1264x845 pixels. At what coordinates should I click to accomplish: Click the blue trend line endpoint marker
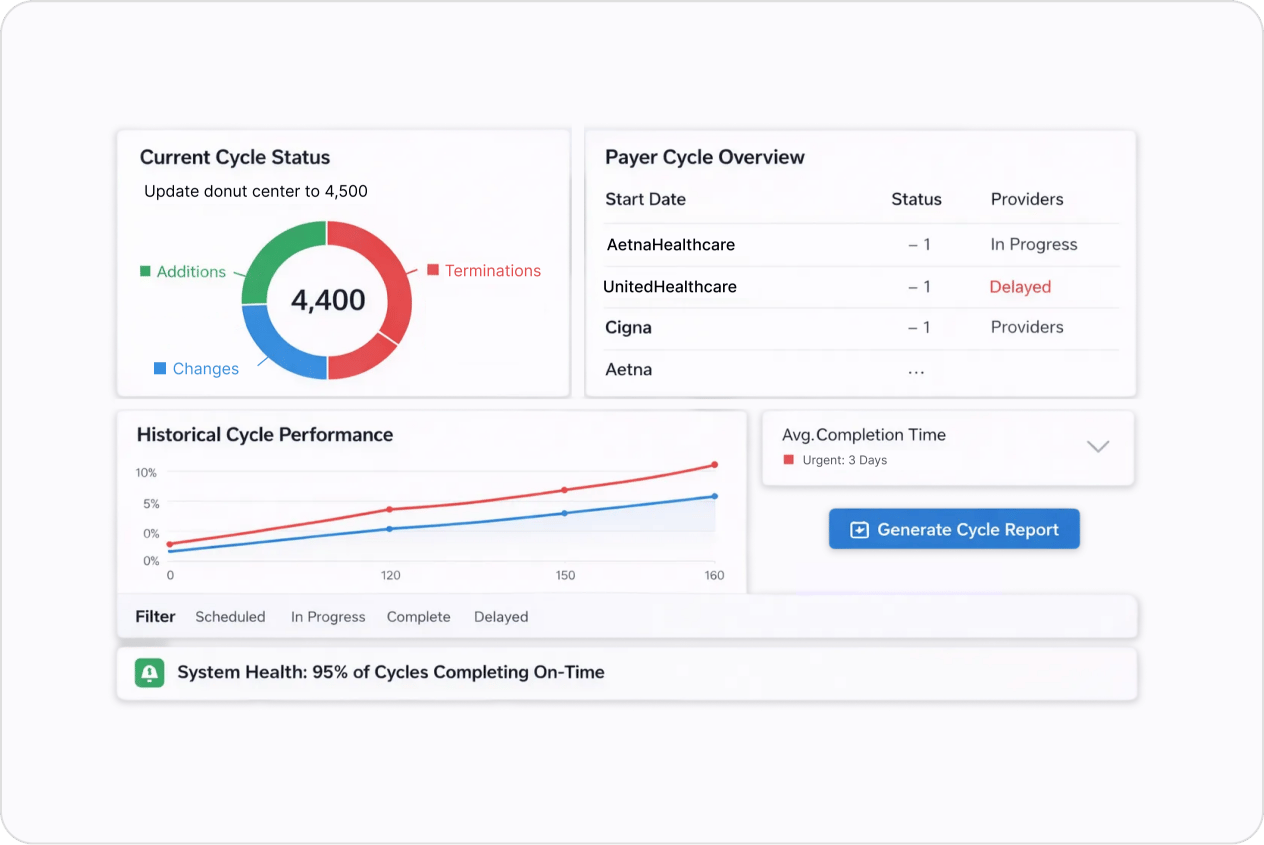coord(714,495)
